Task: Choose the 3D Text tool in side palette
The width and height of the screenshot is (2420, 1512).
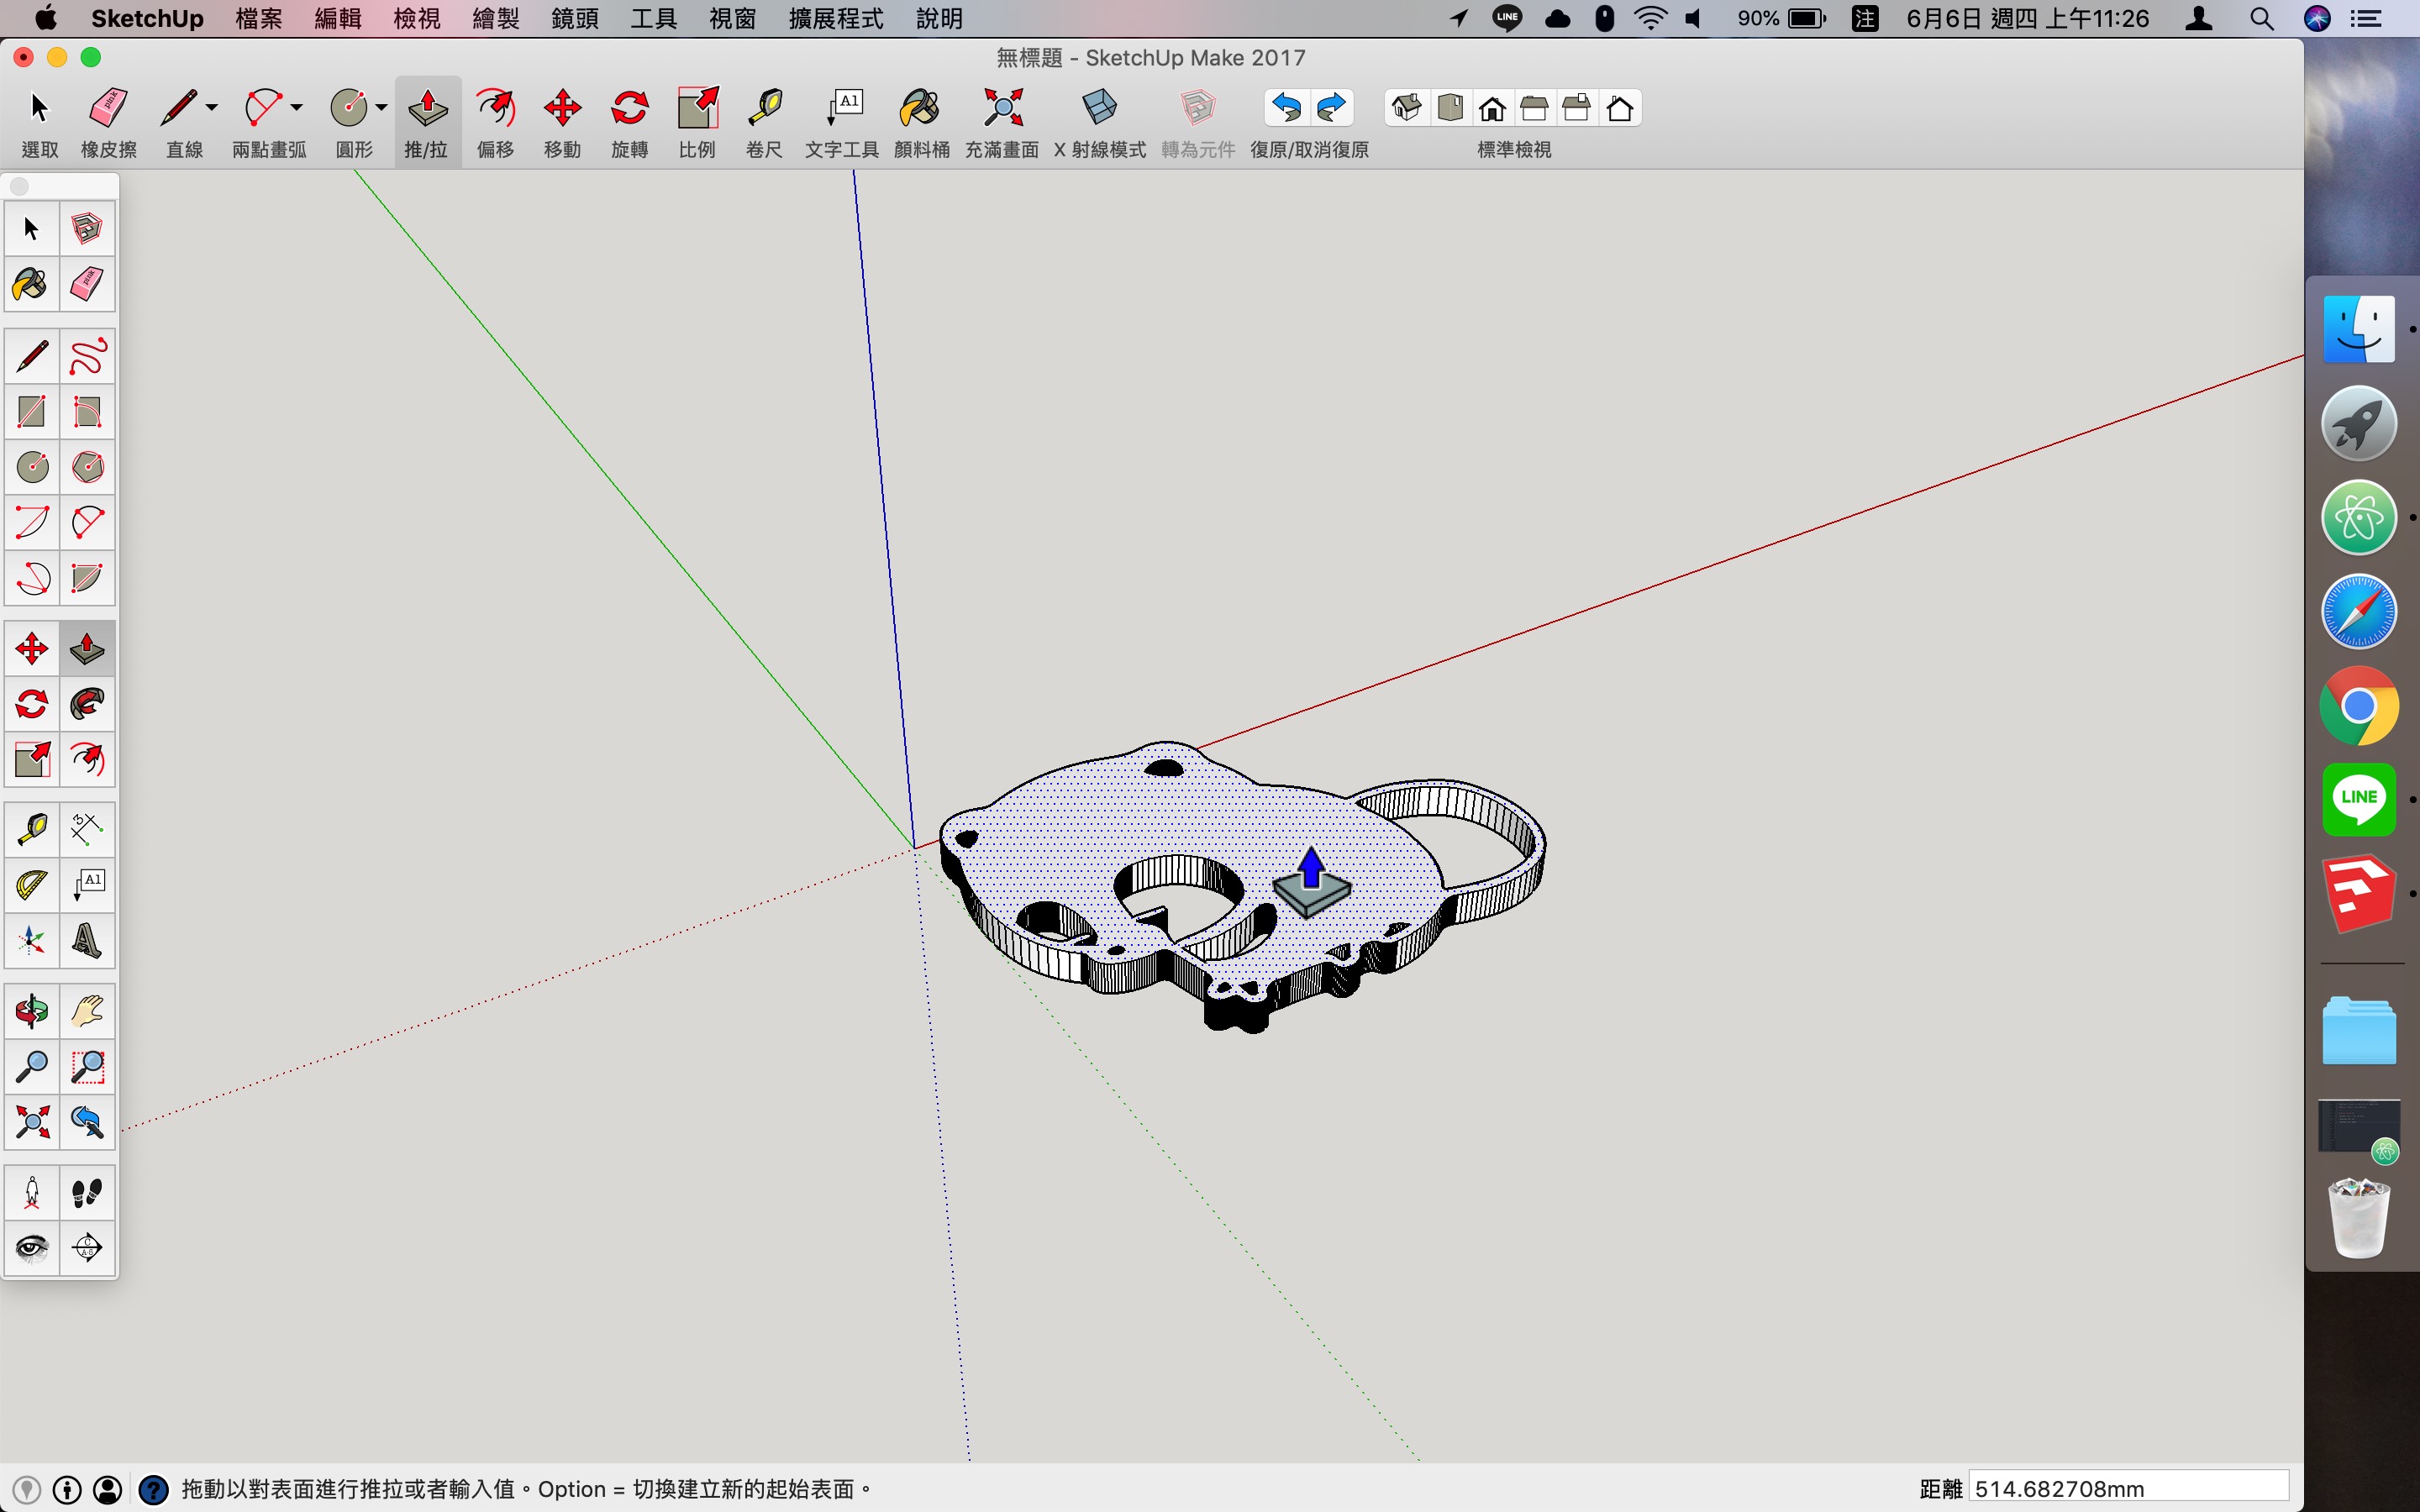Action: [x=87, y=941]
